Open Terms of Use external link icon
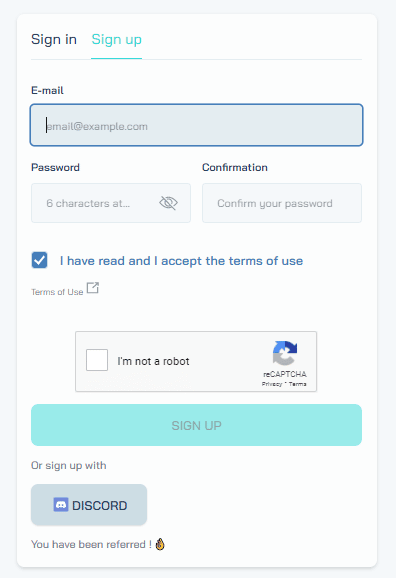 (x=93, y=288)
